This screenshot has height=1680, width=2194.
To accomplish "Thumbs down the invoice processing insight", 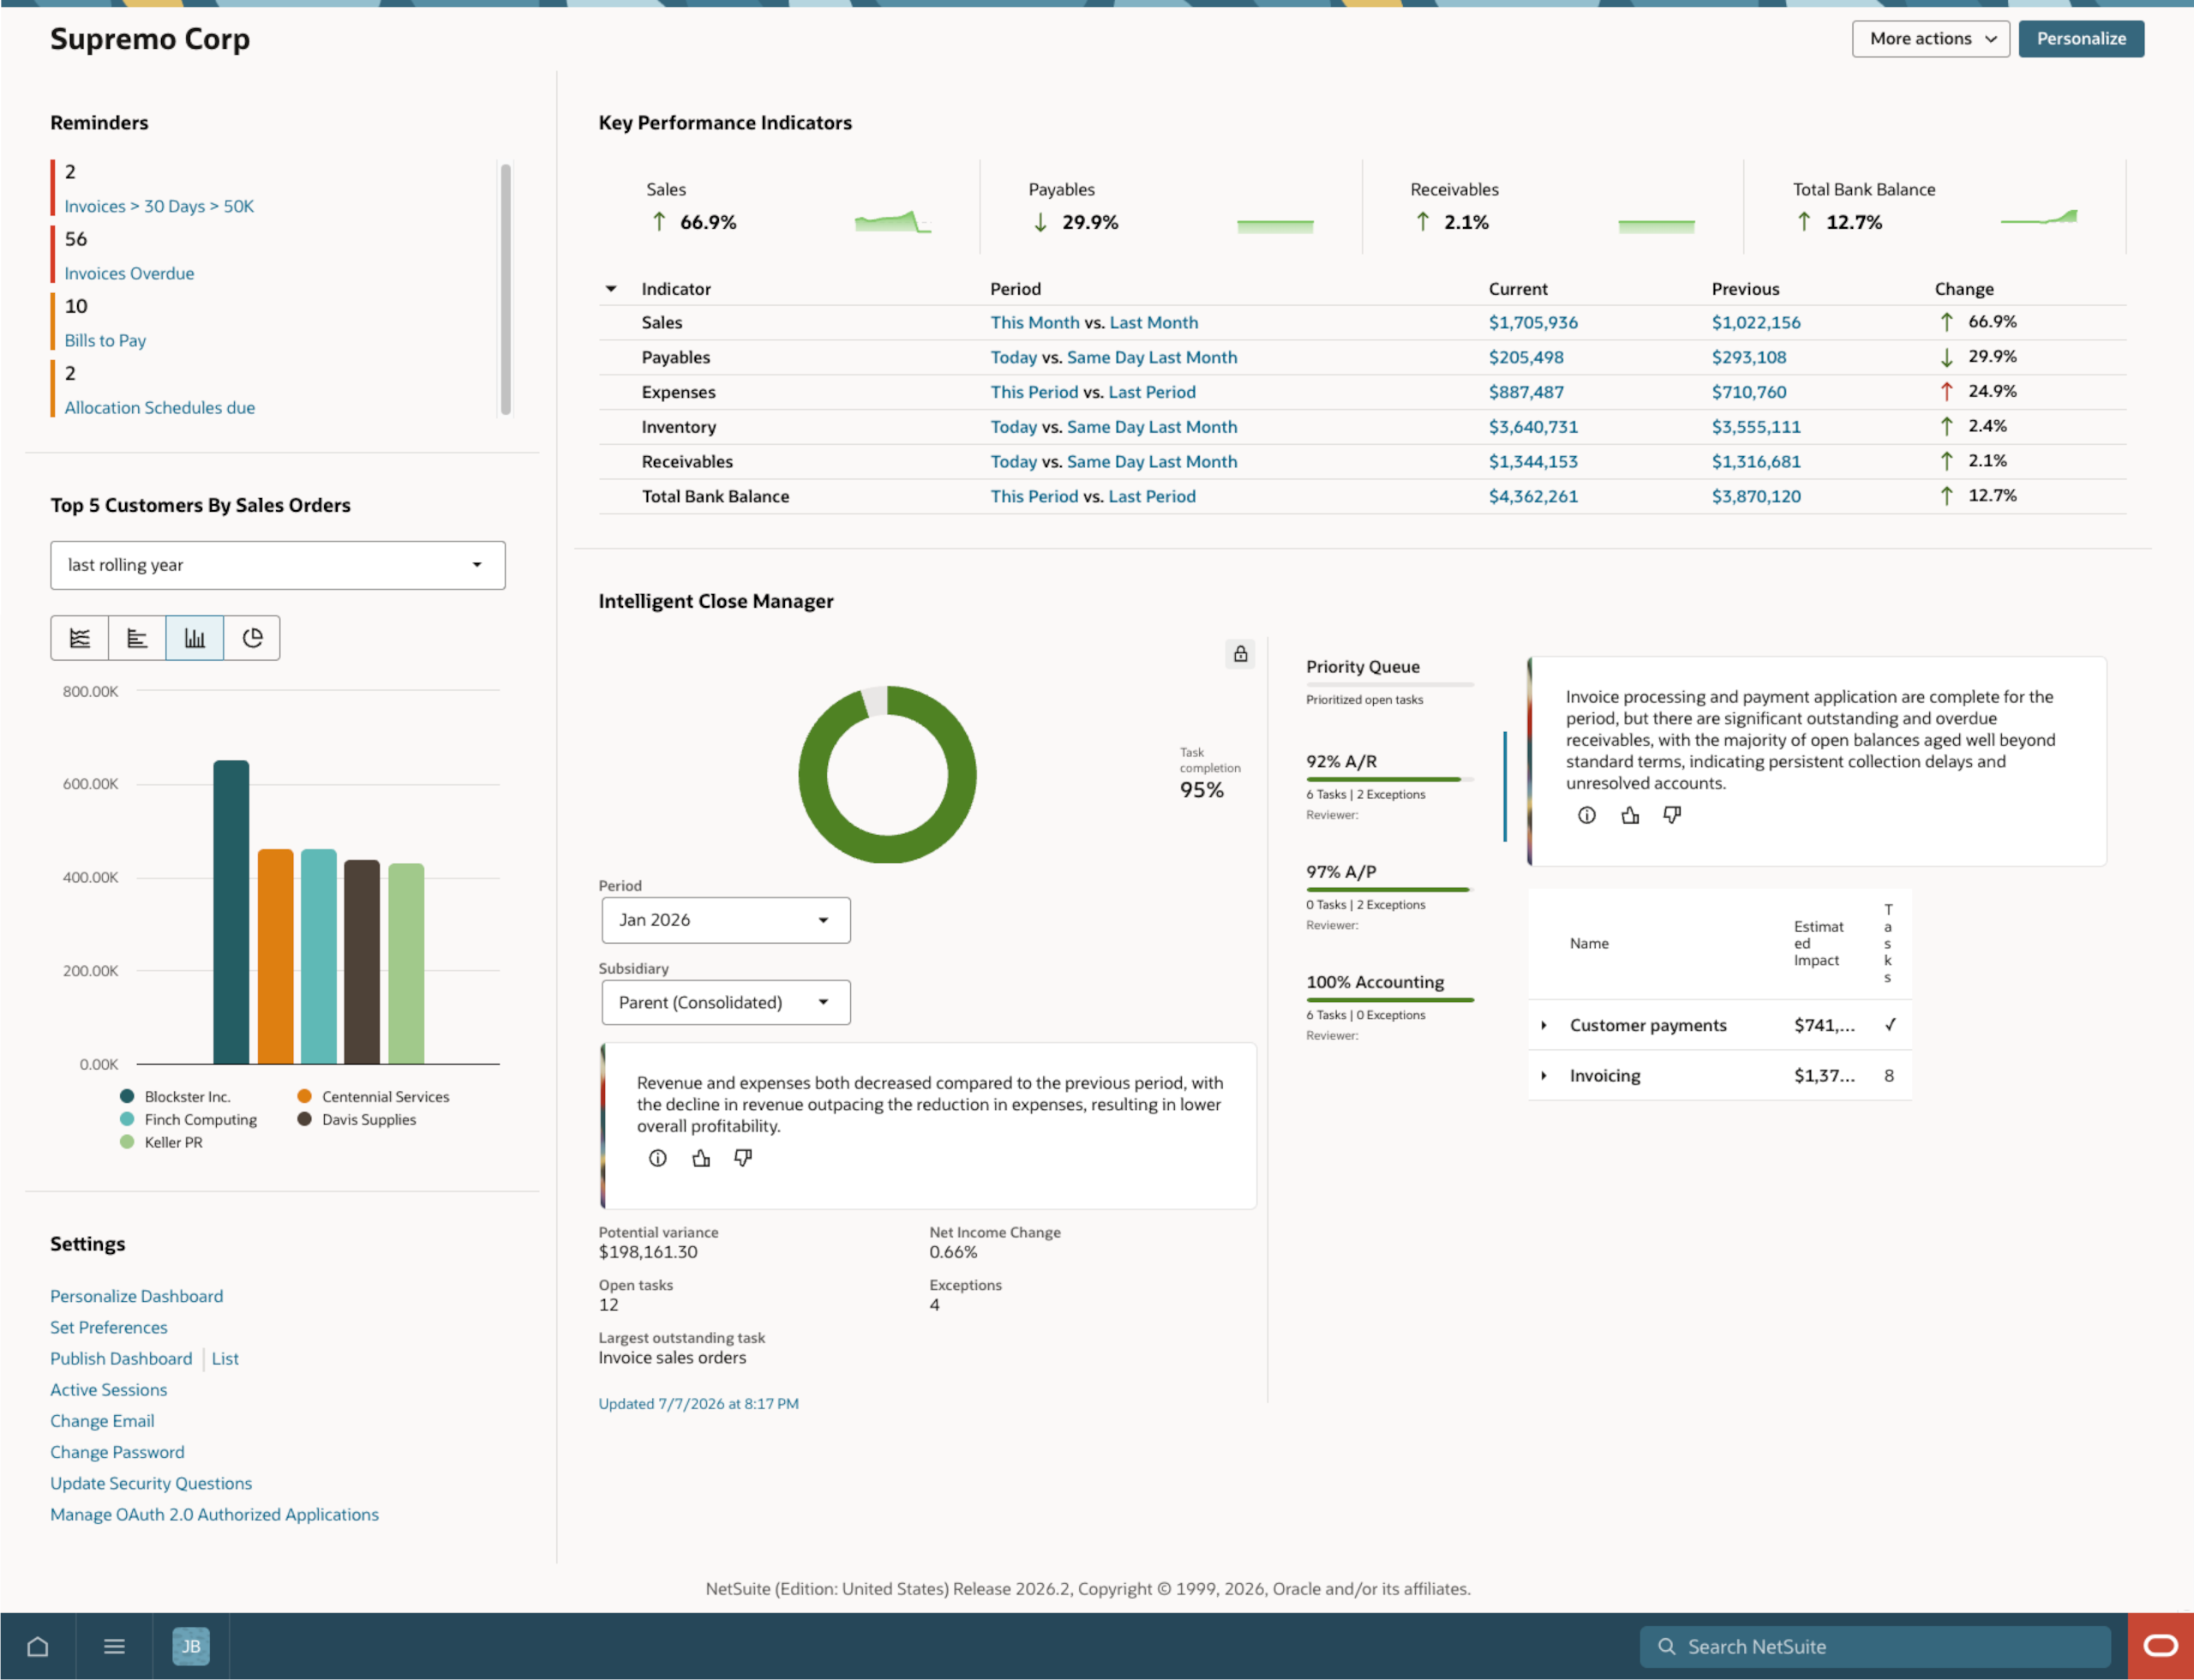I will click(x=1672, y=815).
